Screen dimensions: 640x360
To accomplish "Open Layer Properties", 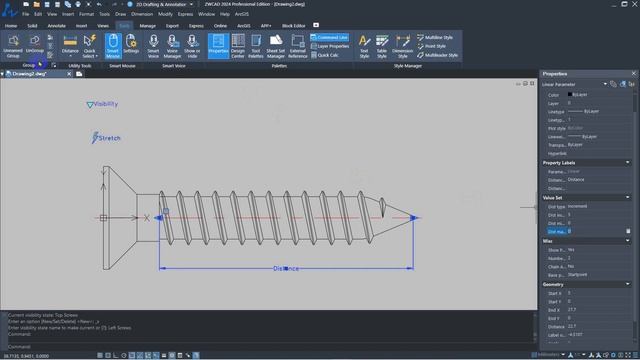I will click(x=329, y=46).
